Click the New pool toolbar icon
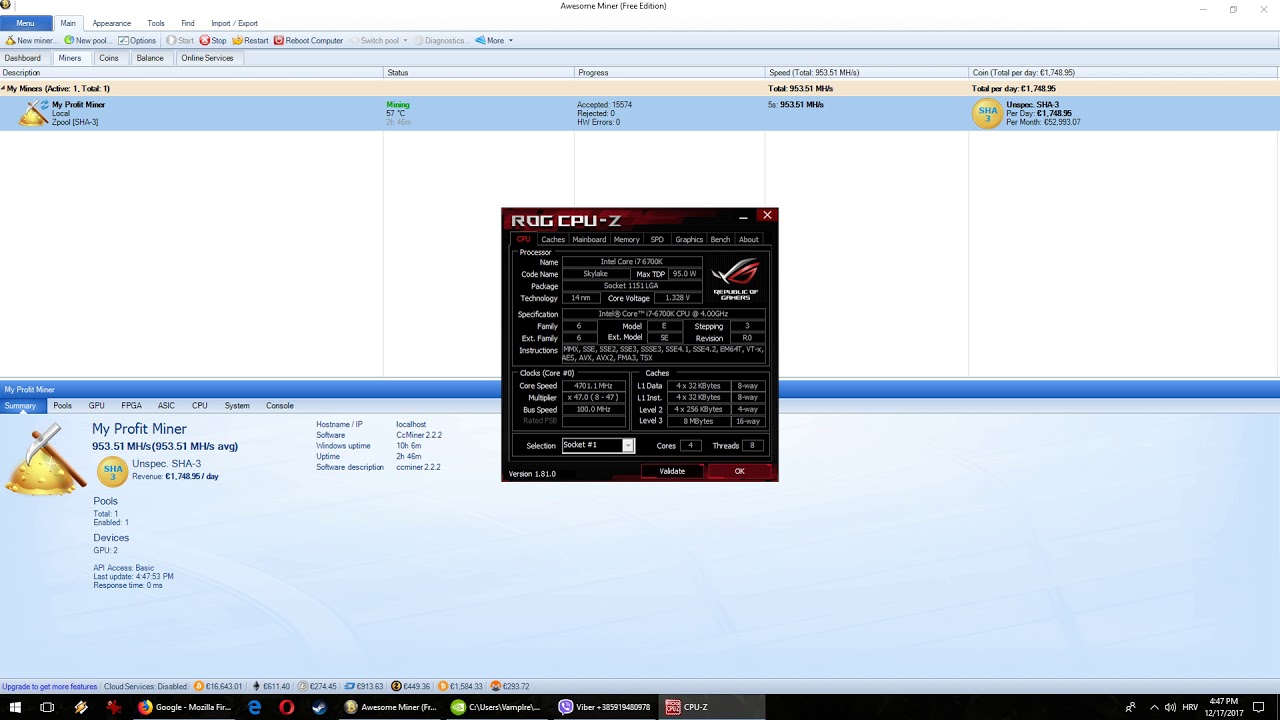 click(69, 41)
